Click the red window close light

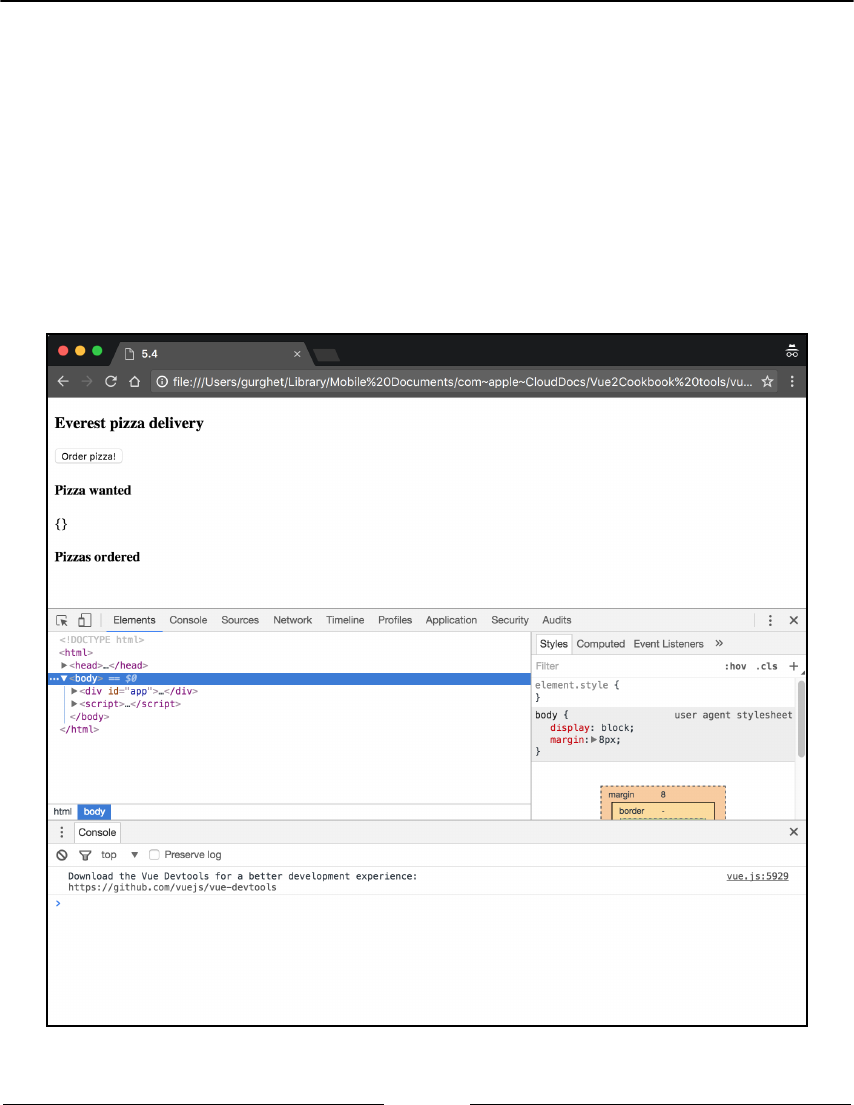tap(63, 351)
